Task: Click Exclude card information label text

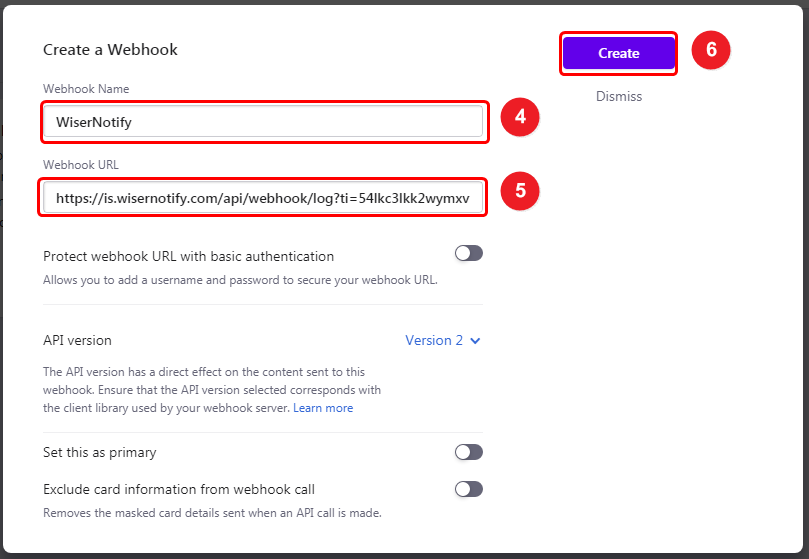Action: pyautogui.click(x=179, y=489)
